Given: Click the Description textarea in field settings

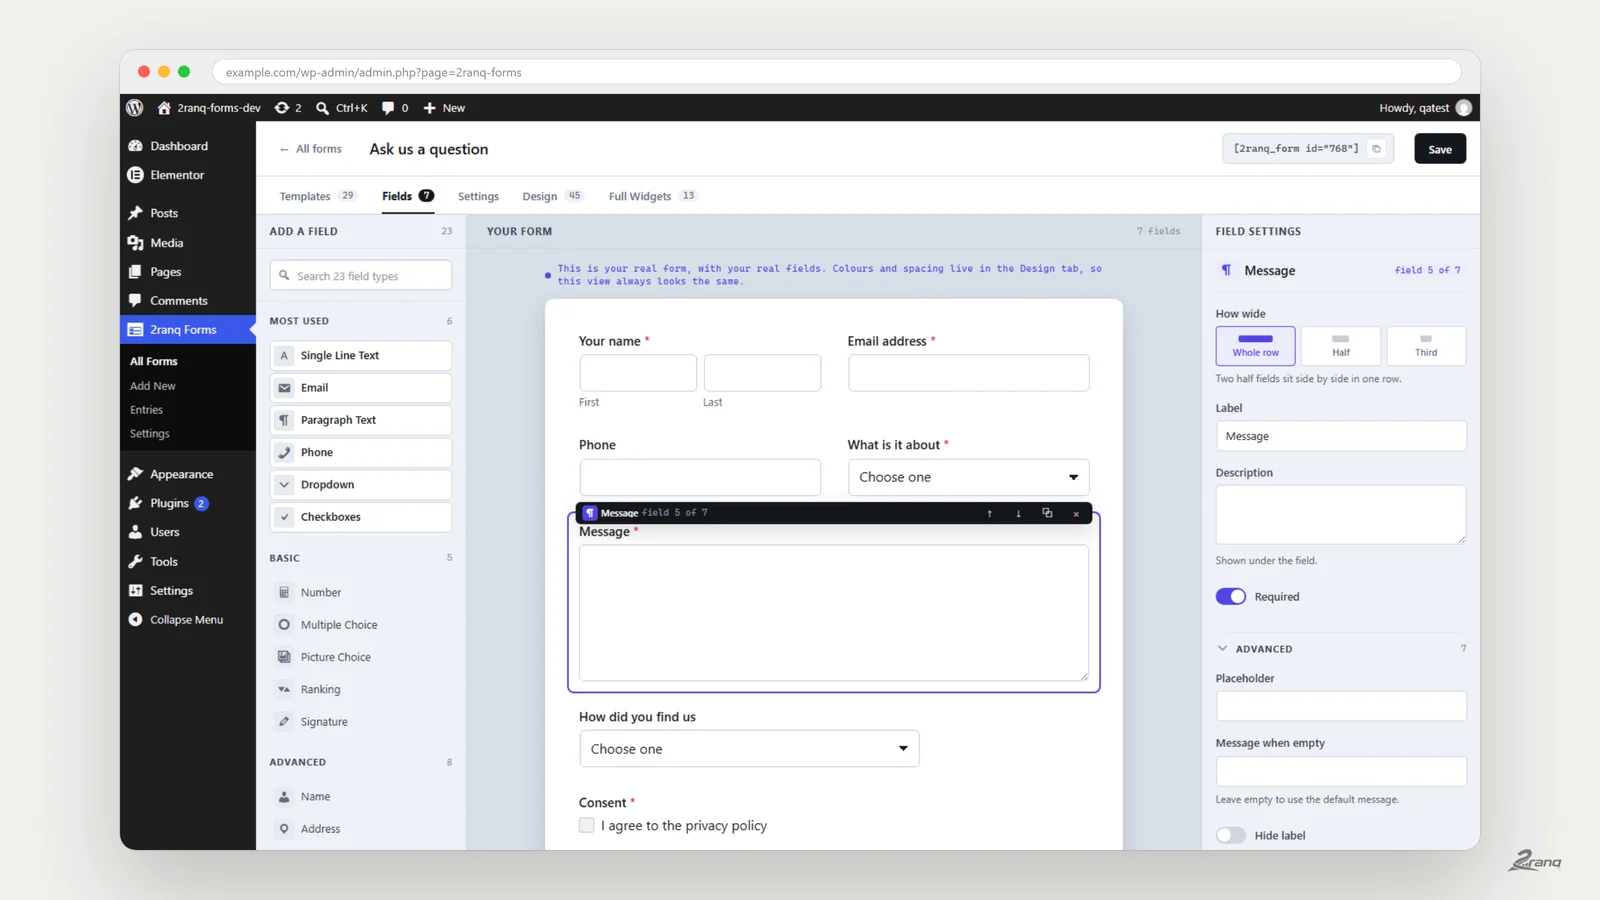Looking at the screenshot, I should tap(1341, 515).
